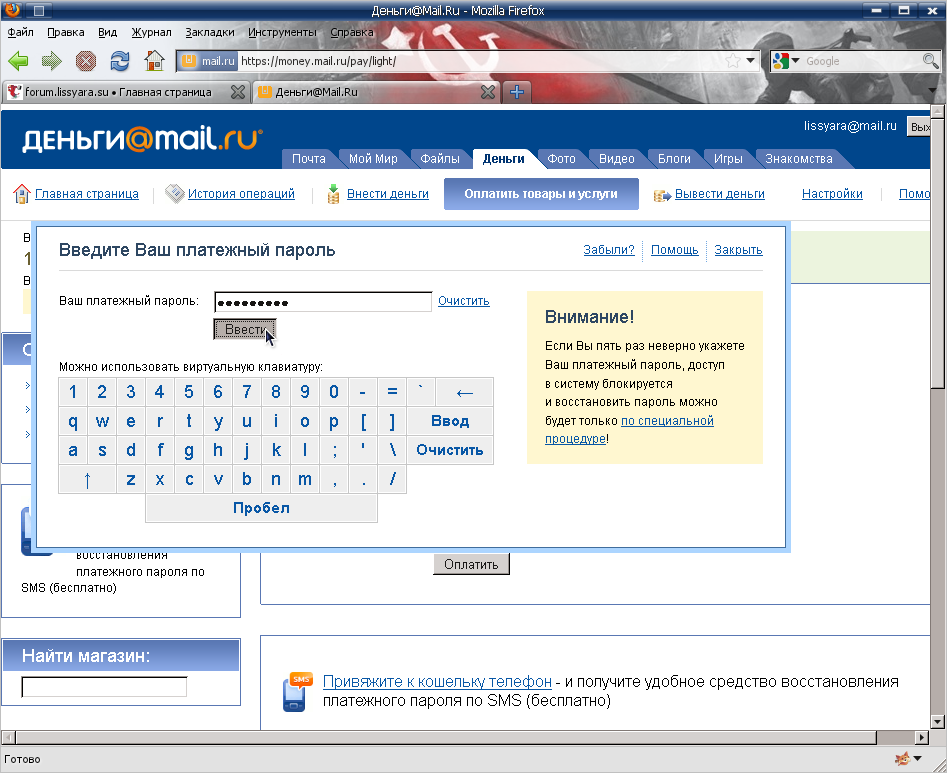Open the Инструменты menu
Image resolution: width=947 pixels, height=773 pixels.
click(x=281, y=32)
